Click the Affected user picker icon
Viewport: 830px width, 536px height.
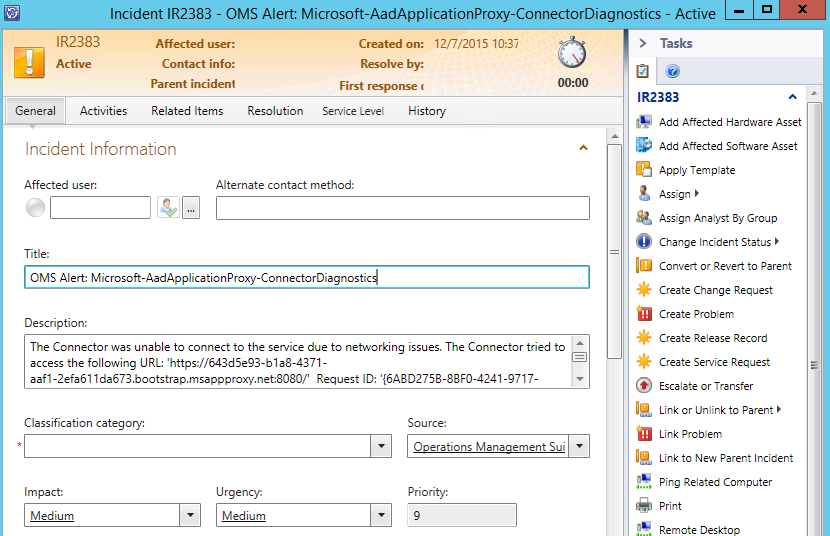[x=168, y=208]
